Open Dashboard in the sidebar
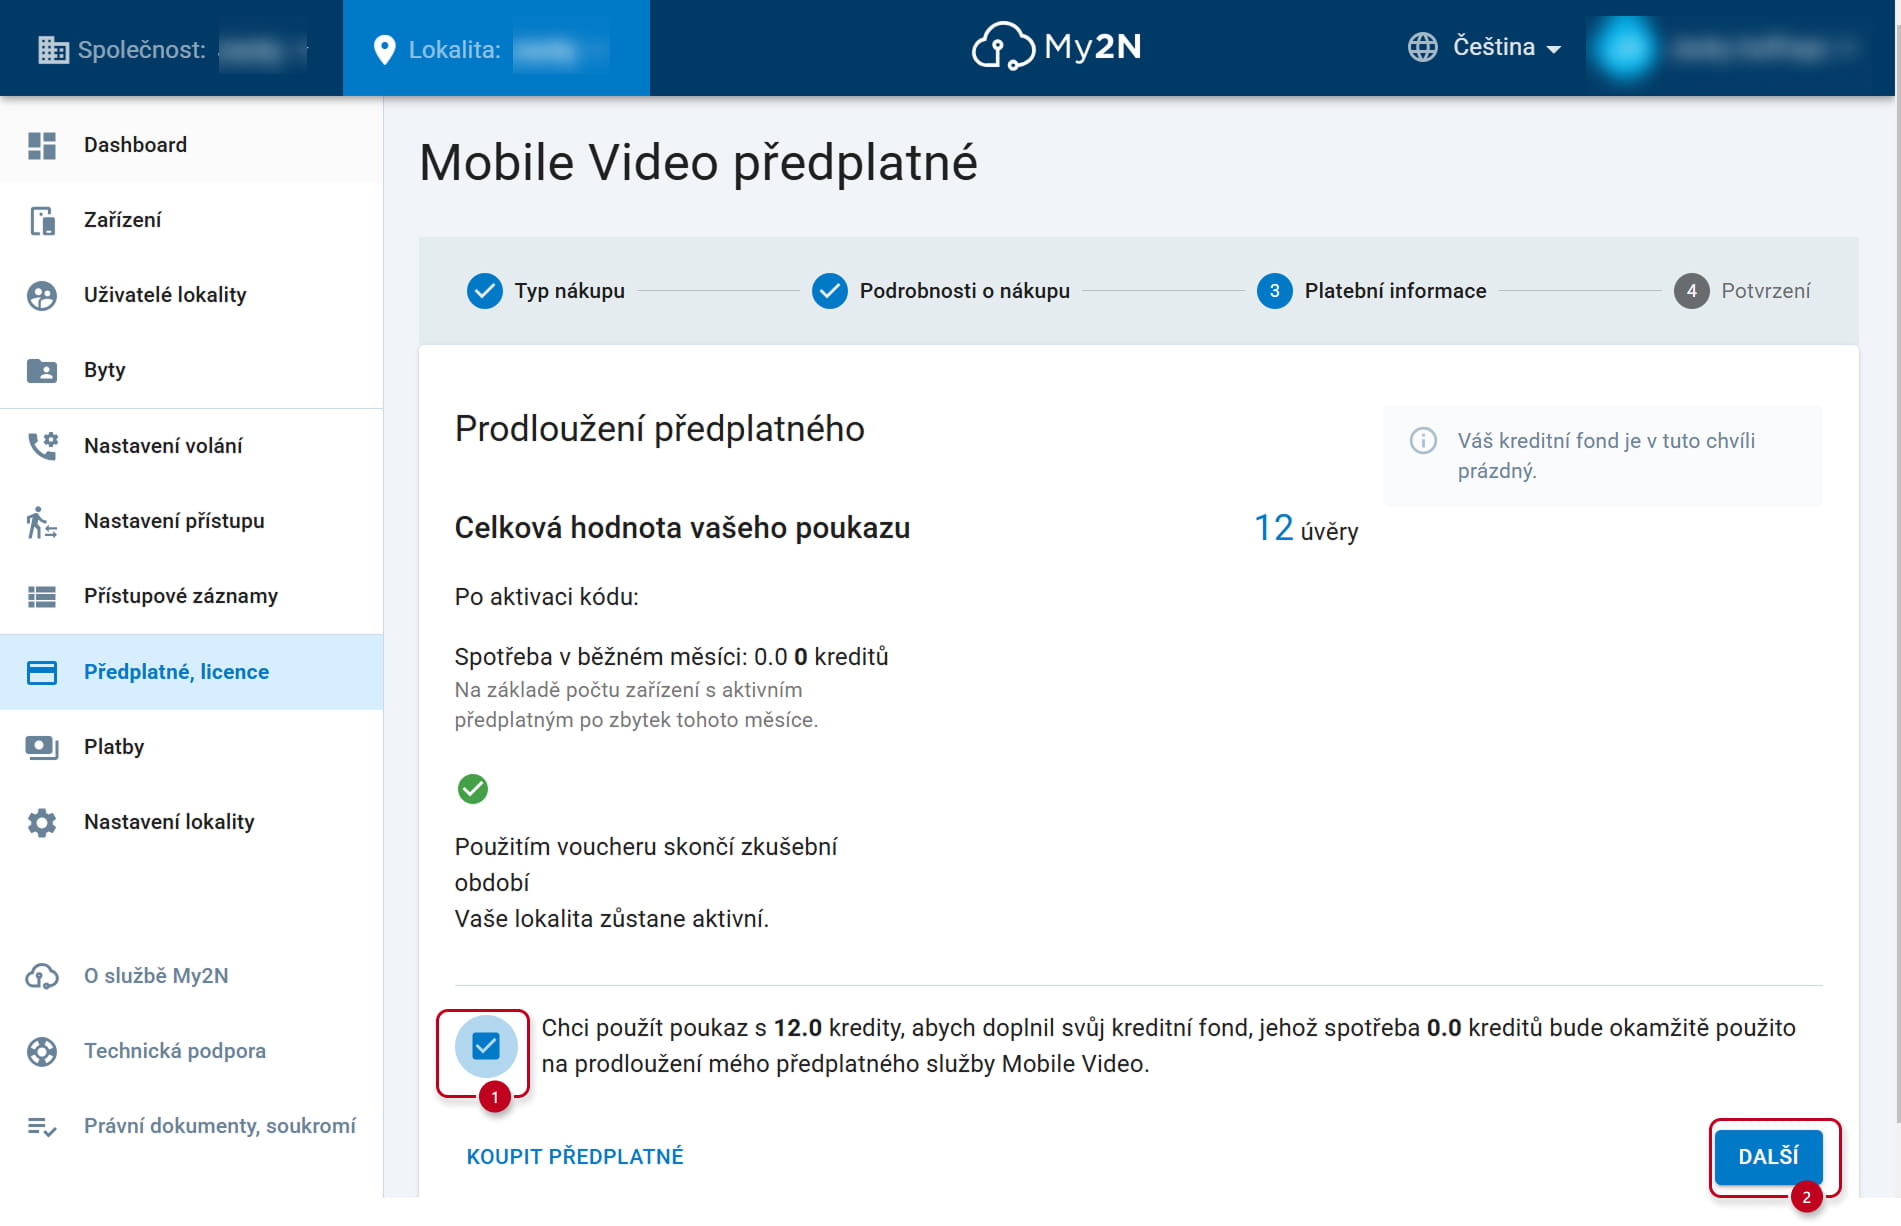Screen dimensions: 1901x1226 pyautogui.click(x=191, y=145)
